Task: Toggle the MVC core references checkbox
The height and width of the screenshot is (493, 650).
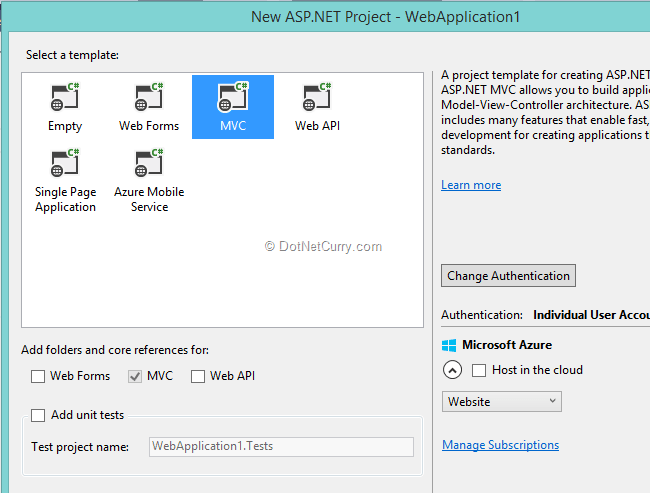Action: click(x=135, y=376)
